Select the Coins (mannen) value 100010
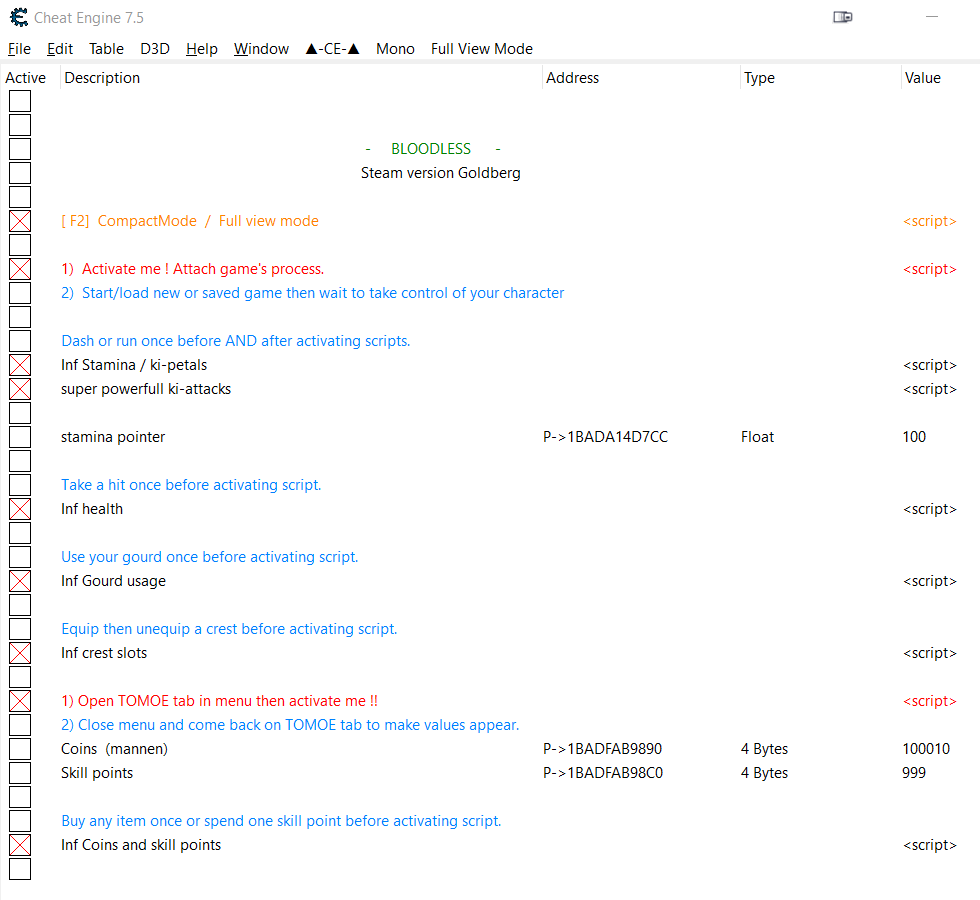Screen dimensions: 980x900 pyautogui.click(x=926, y=749)
